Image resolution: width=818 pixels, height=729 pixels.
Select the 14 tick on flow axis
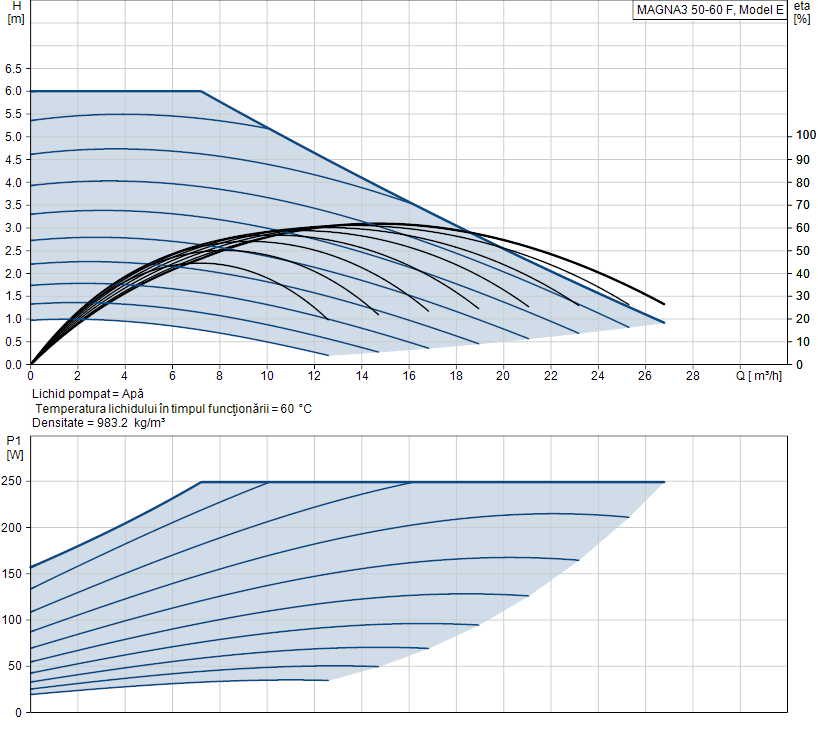click(361, 376)
